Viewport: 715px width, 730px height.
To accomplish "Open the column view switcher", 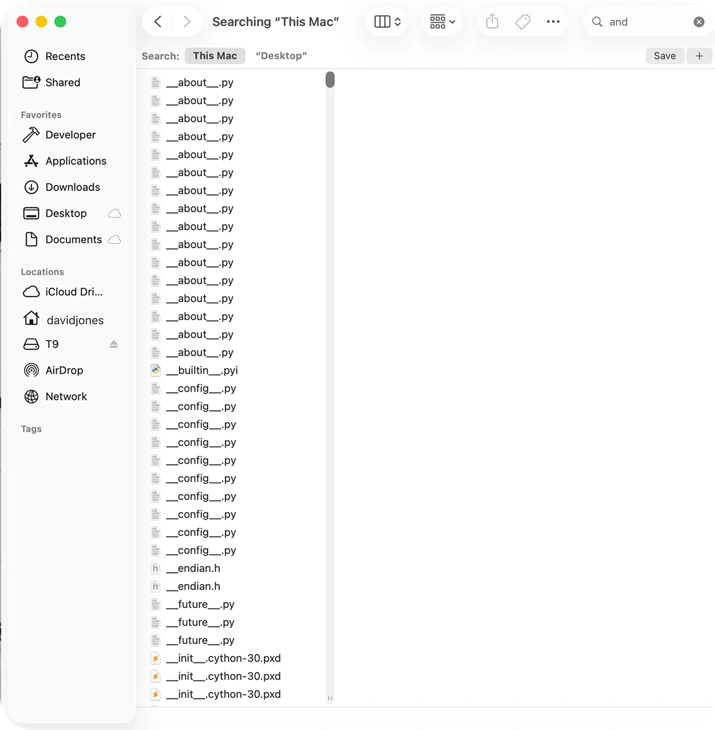I will 387,21.
